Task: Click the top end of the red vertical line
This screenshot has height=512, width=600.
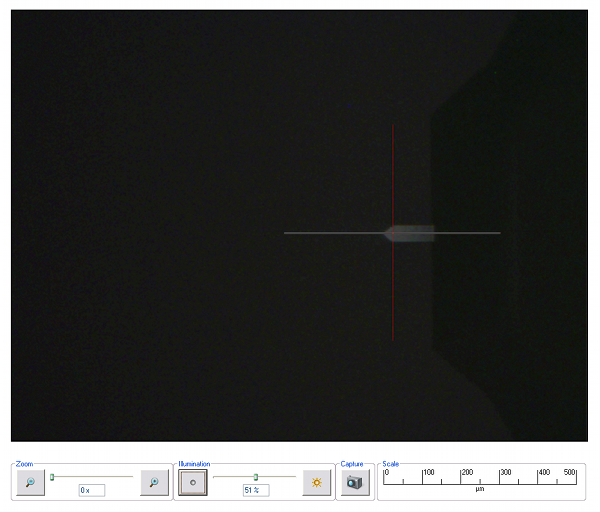Action: pyautogui.click(x=392, y=127)
